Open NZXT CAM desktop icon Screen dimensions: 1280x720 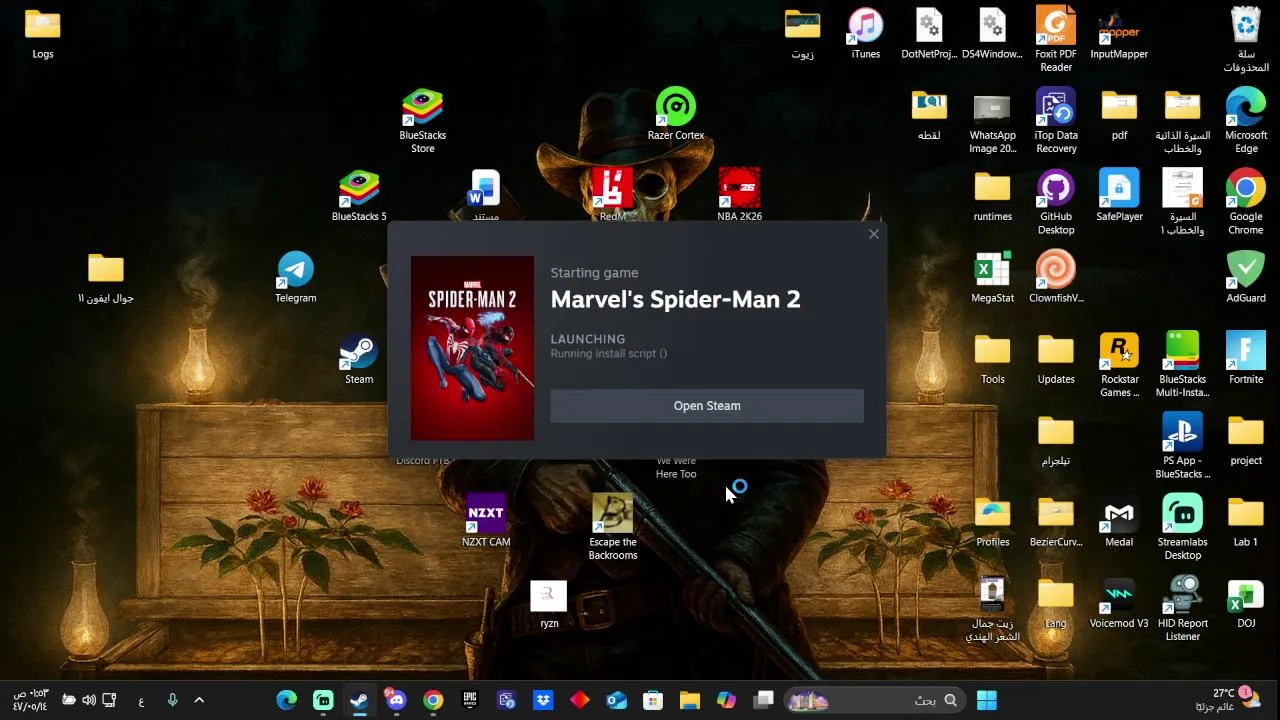tap(486, 521)
